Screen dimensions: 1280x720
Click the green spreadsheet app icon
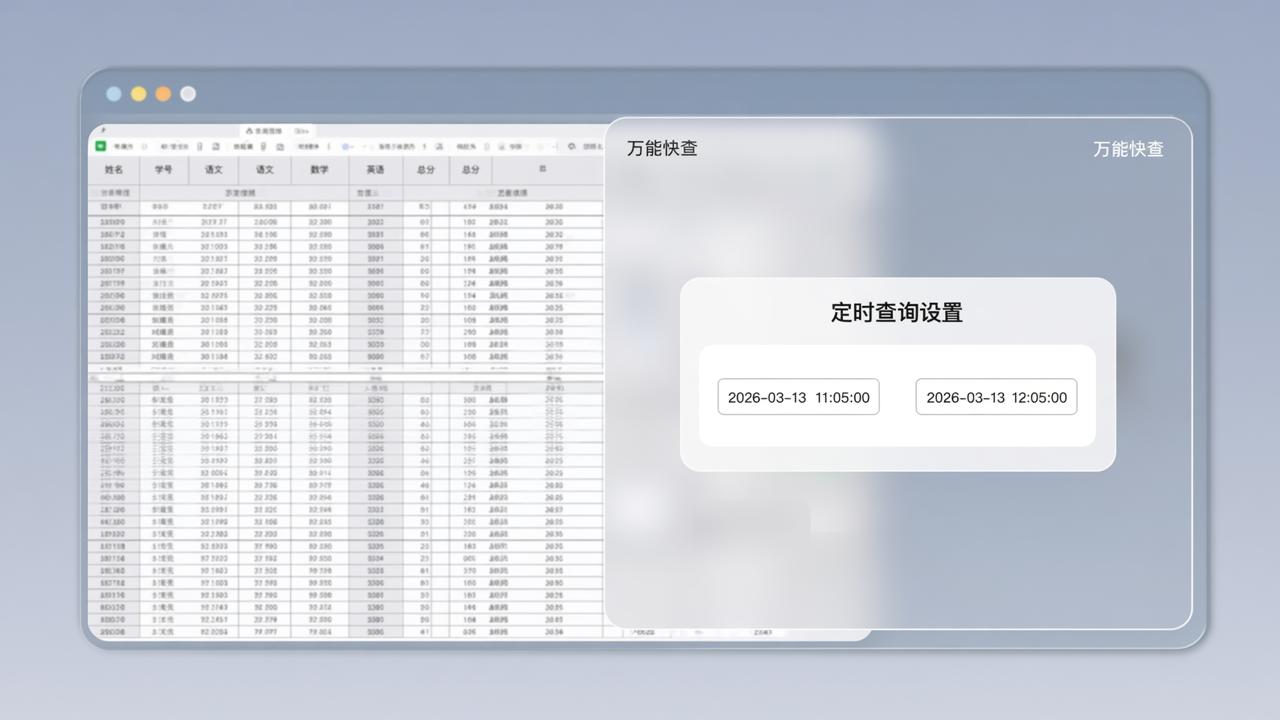pos(101,146)
